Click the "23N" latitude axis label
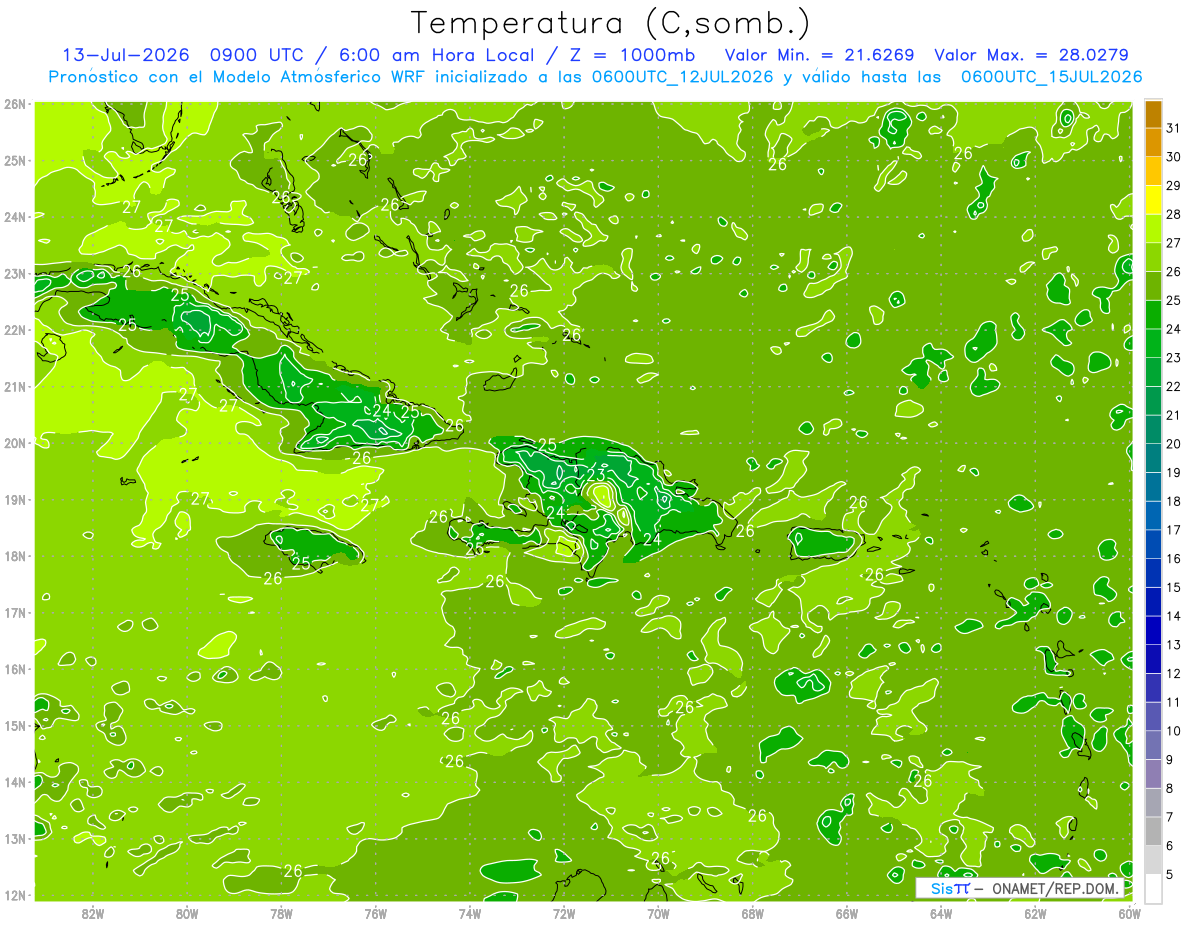This screenshot has width=1200, height=927. [x=15, y=273]
